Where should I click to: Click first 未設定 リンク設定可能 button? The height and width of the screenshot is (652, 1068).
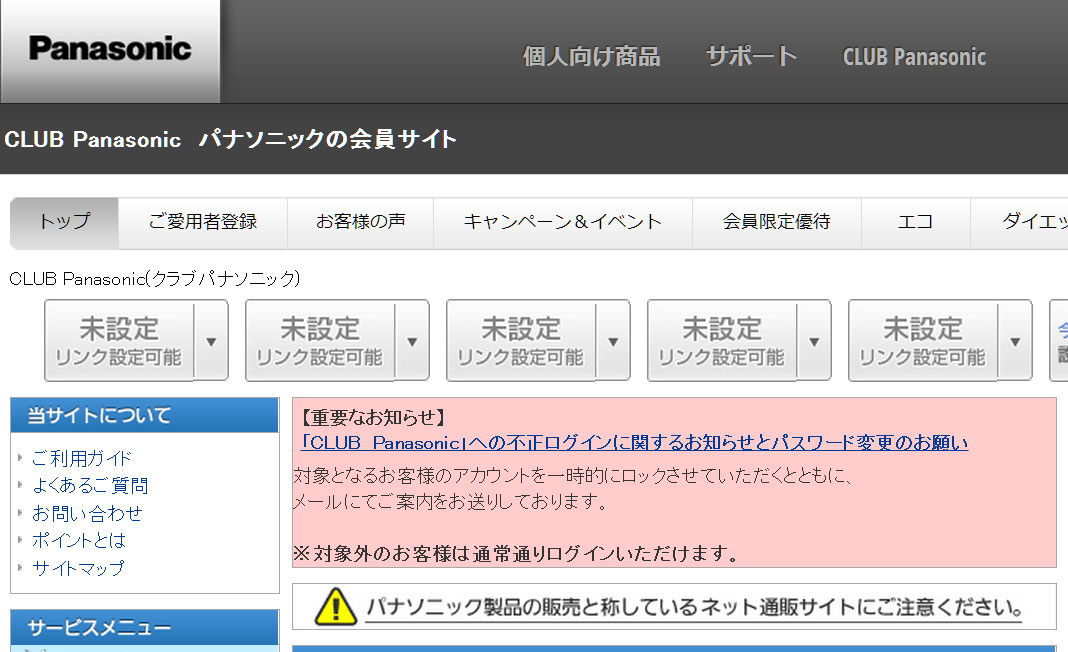(x=119, y=341)
